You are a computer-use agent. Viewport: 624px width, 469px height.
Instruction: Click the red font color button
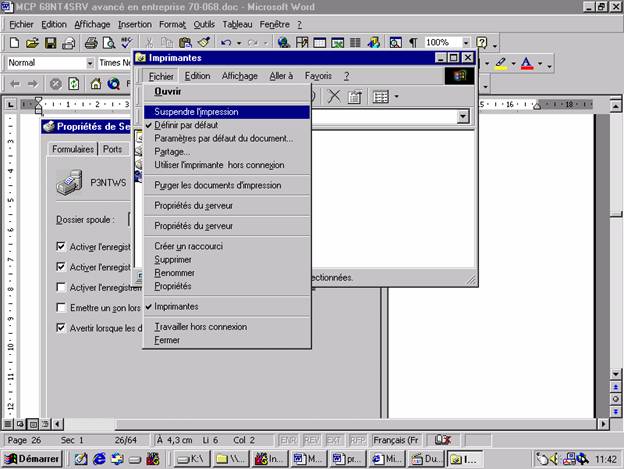pos(527,64)
